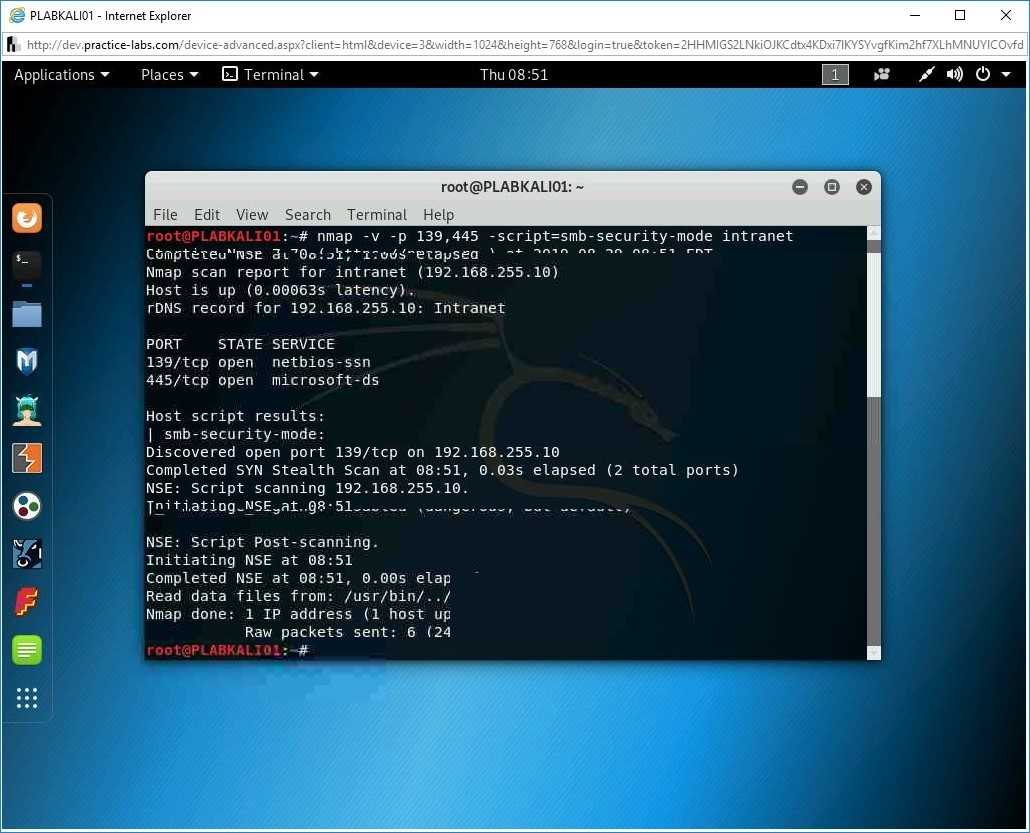Image resolution: width=1030 pixels, height=833 pixels.
Task: Open the Files folder icon in dock
Action: (27, 314)
